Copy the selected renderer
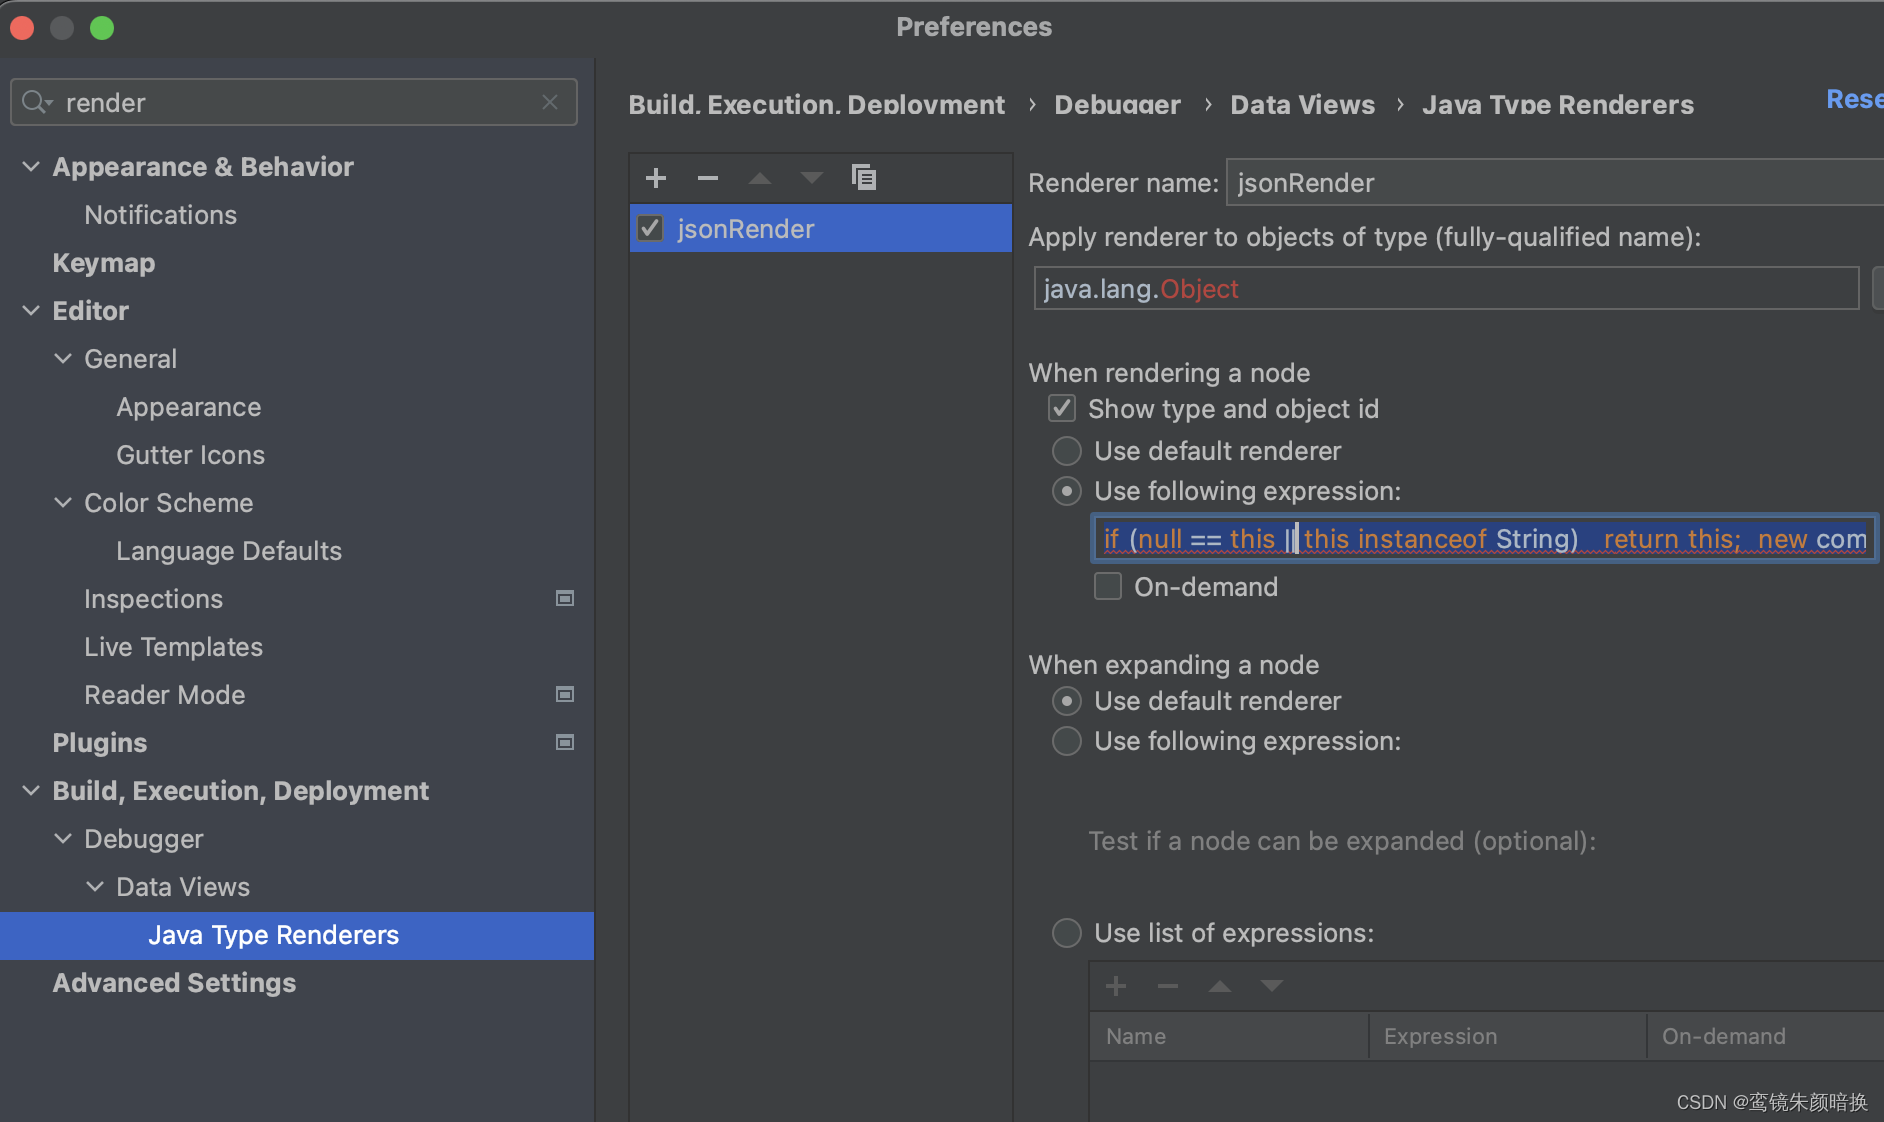The image size is (1884, 1122). click(864, 178)
